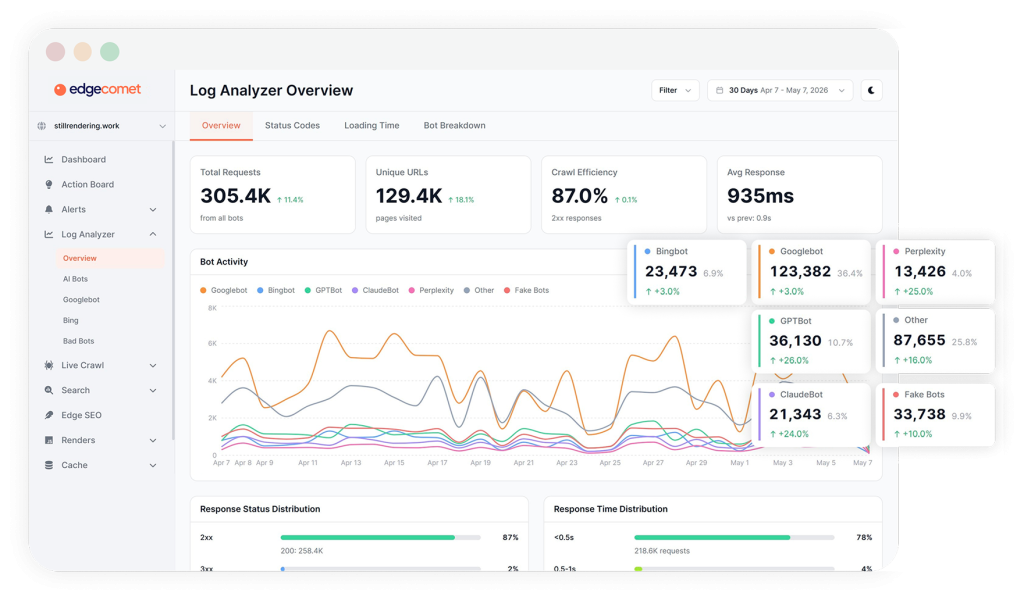Screen dimensions: 1024x600
Task: Toggle dark mode with the moon icon
Action: (x=871, y=90)
